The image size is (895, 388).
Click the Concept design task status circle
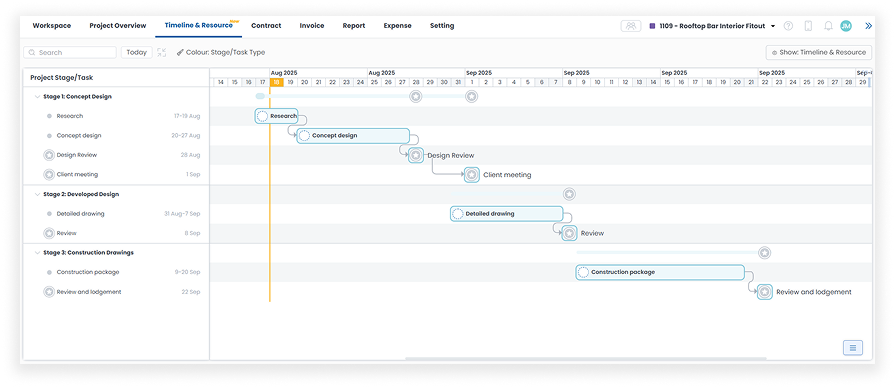coord(304,136)
